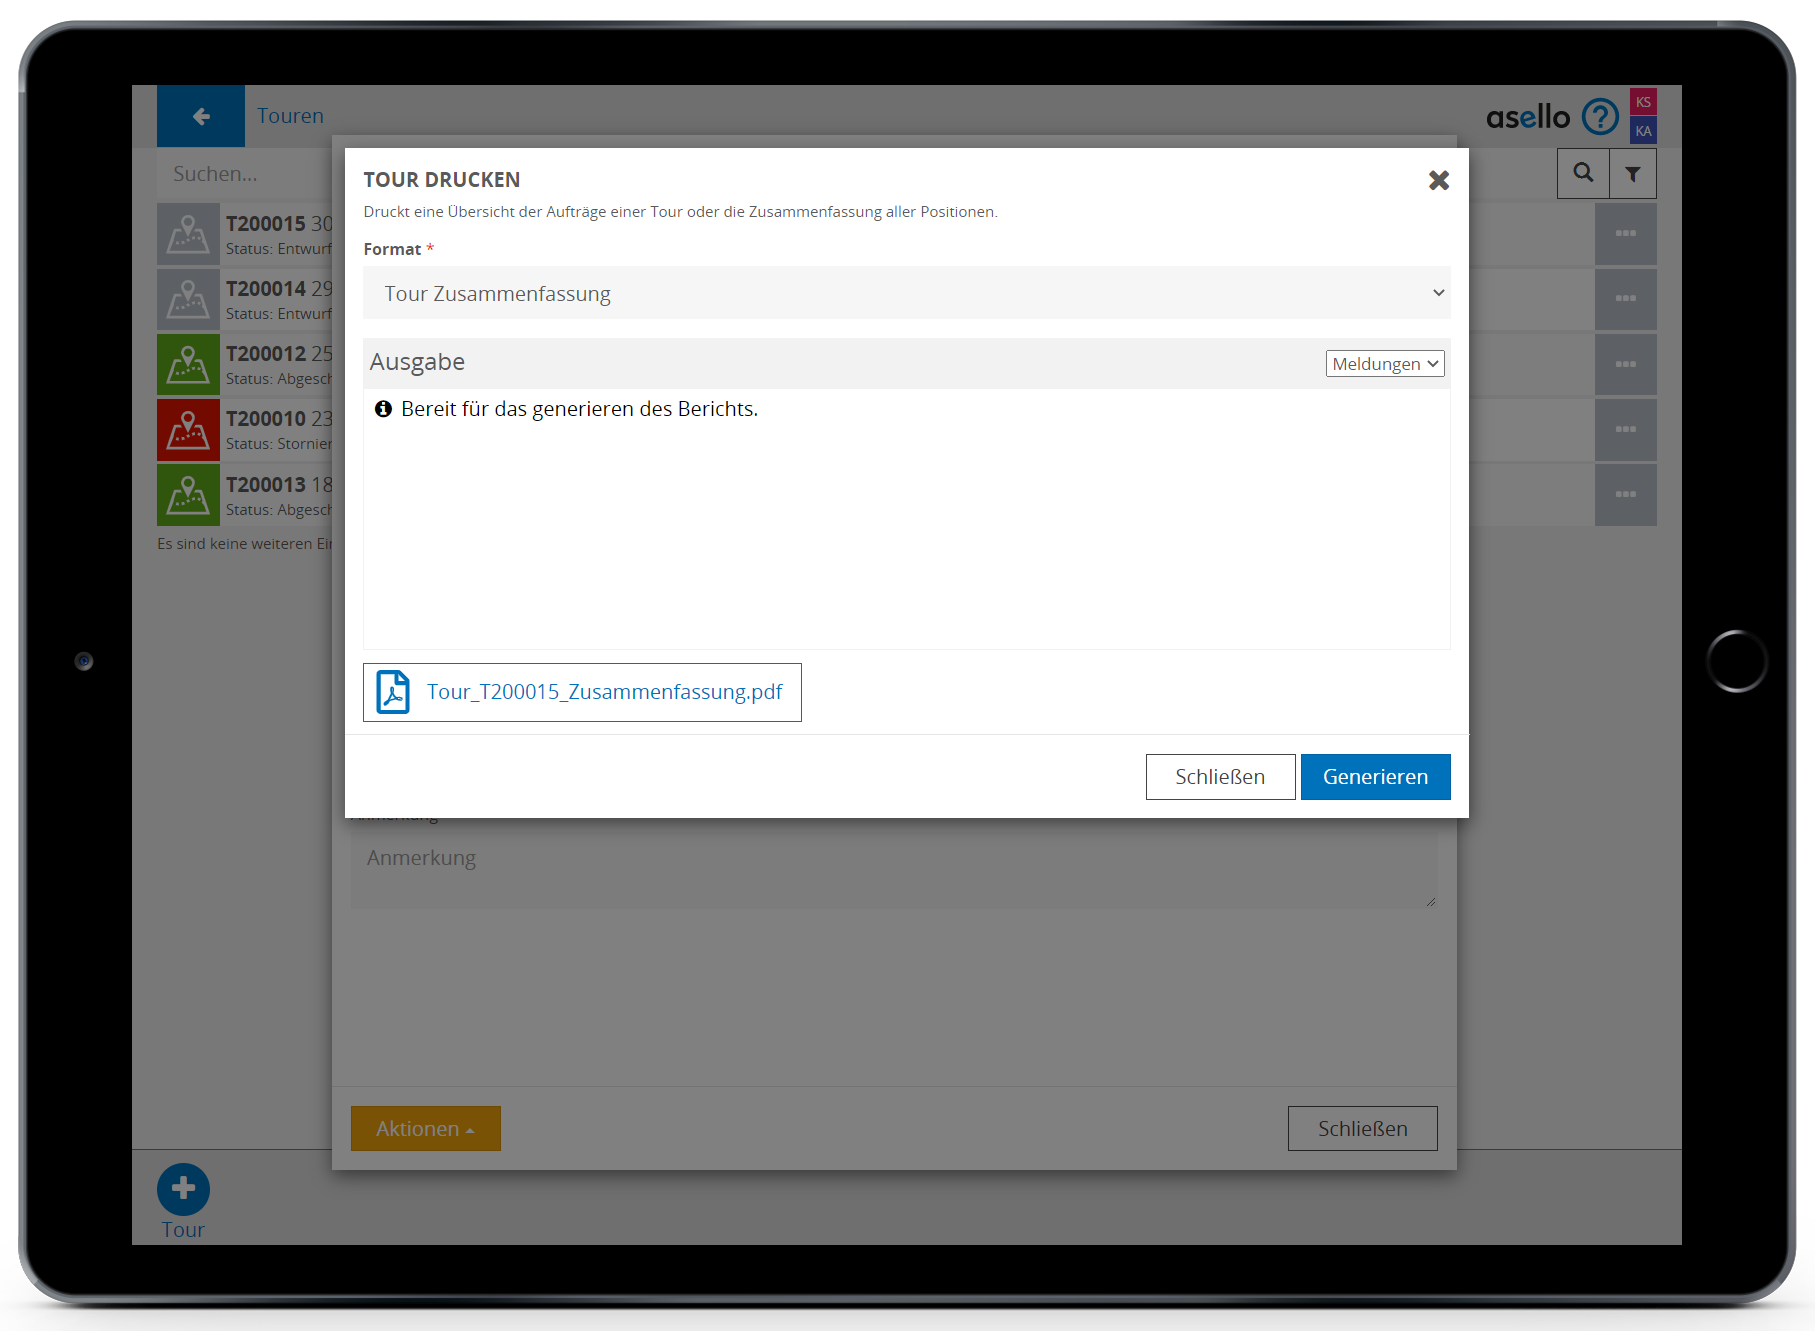Click into the Anmerkung text area
The image size is (1815, 1331).
(892, 870)
